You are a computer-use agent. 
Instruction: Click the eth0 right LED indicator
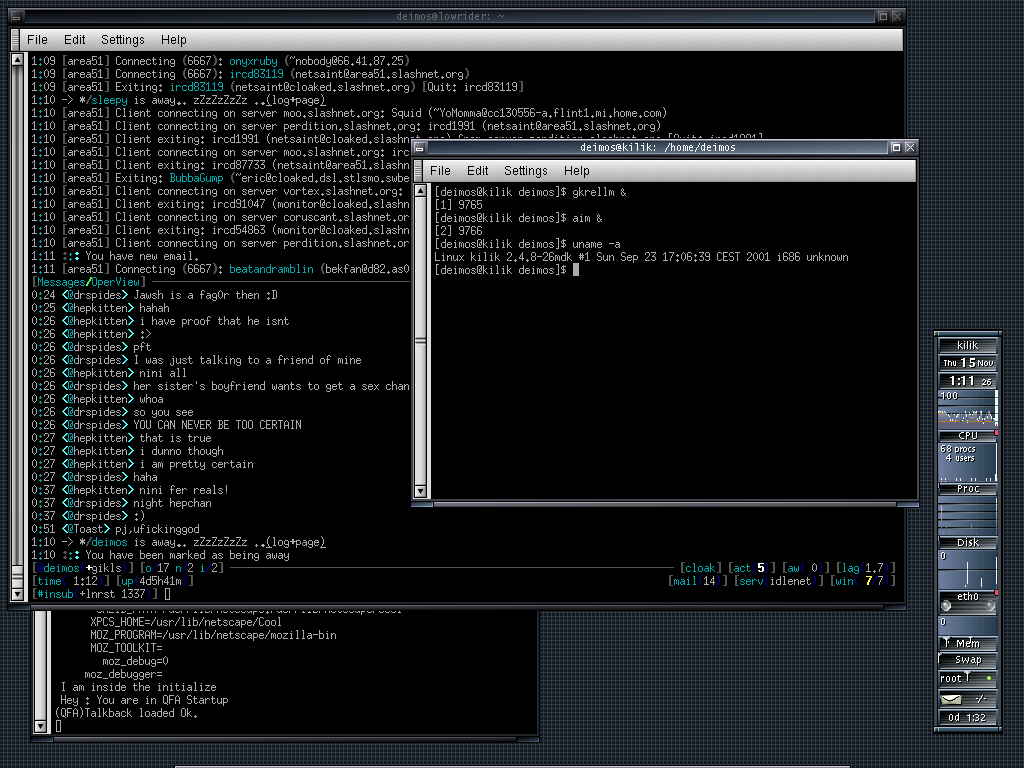point(988,607)
